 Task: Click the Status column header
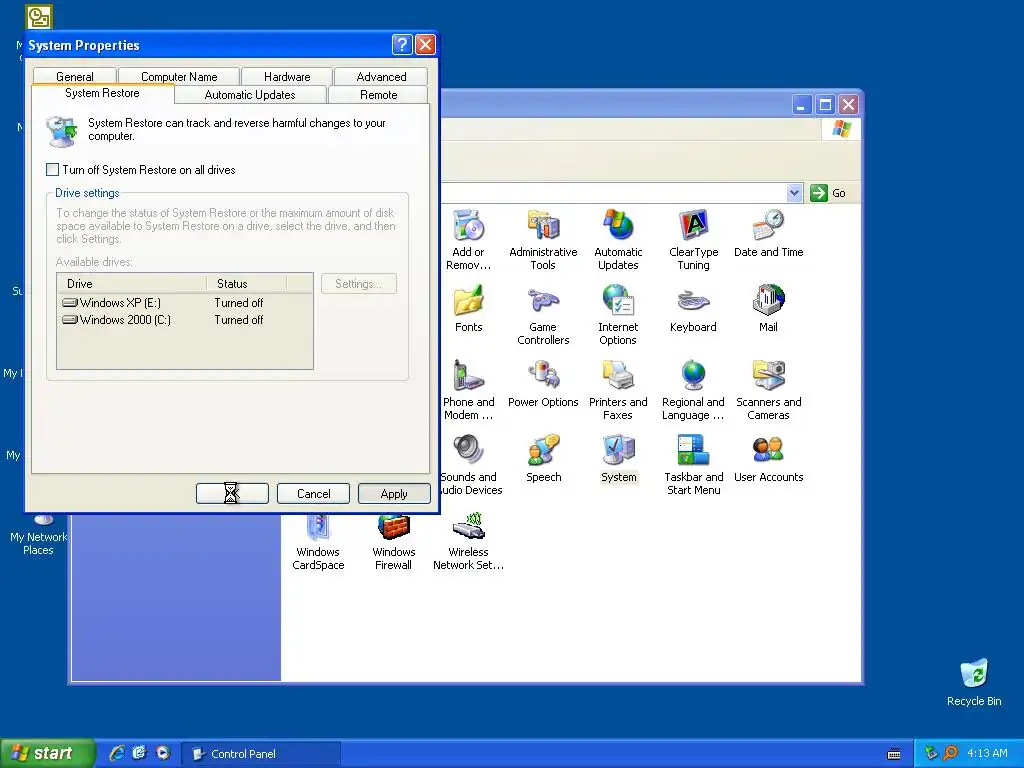click(x=247, y=283)
